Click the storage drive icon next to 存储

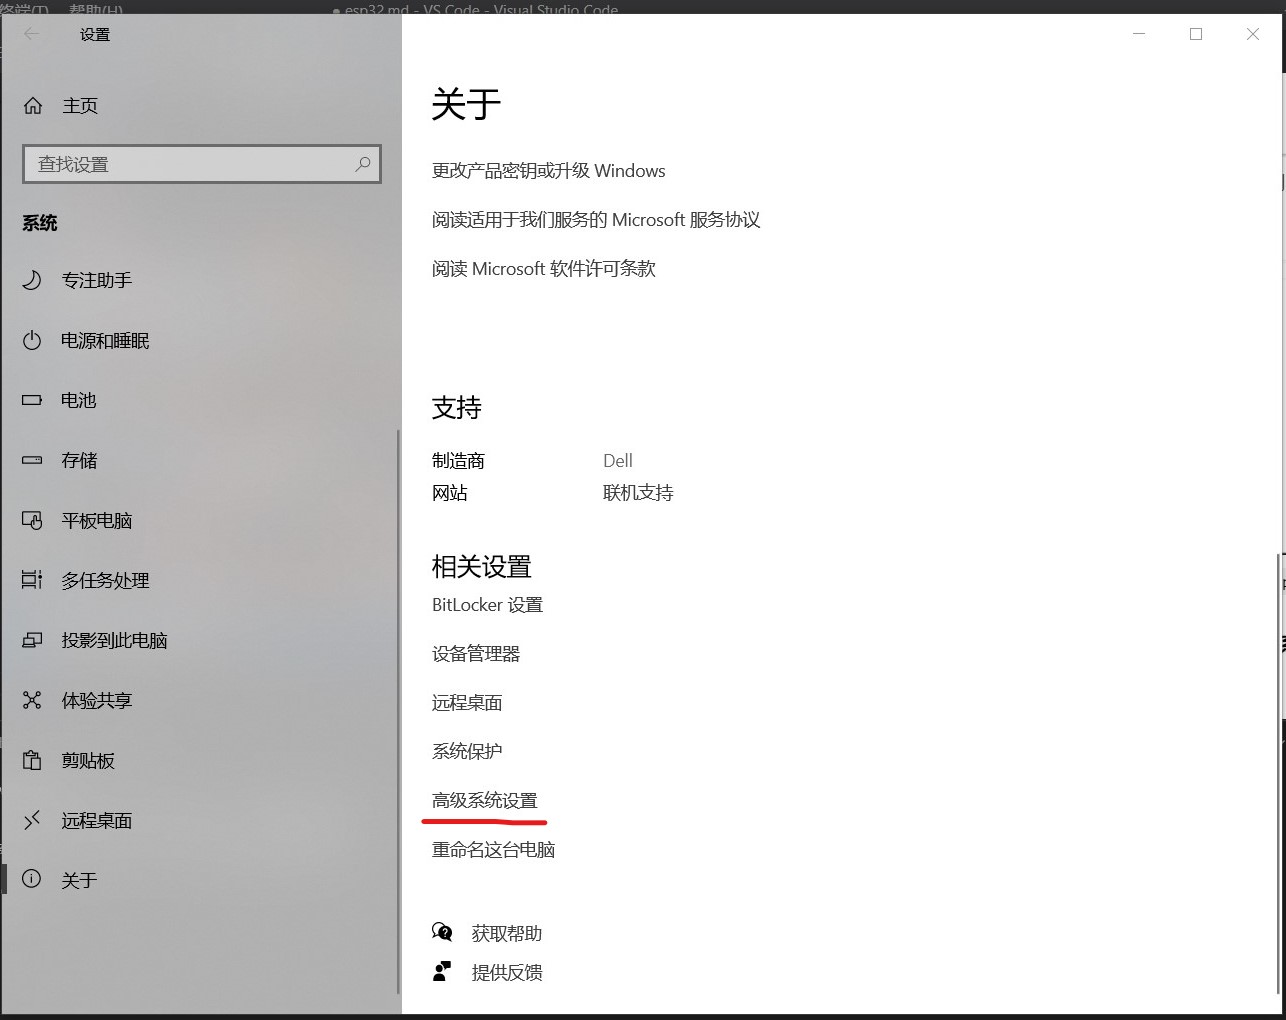(x=32, y=460)
